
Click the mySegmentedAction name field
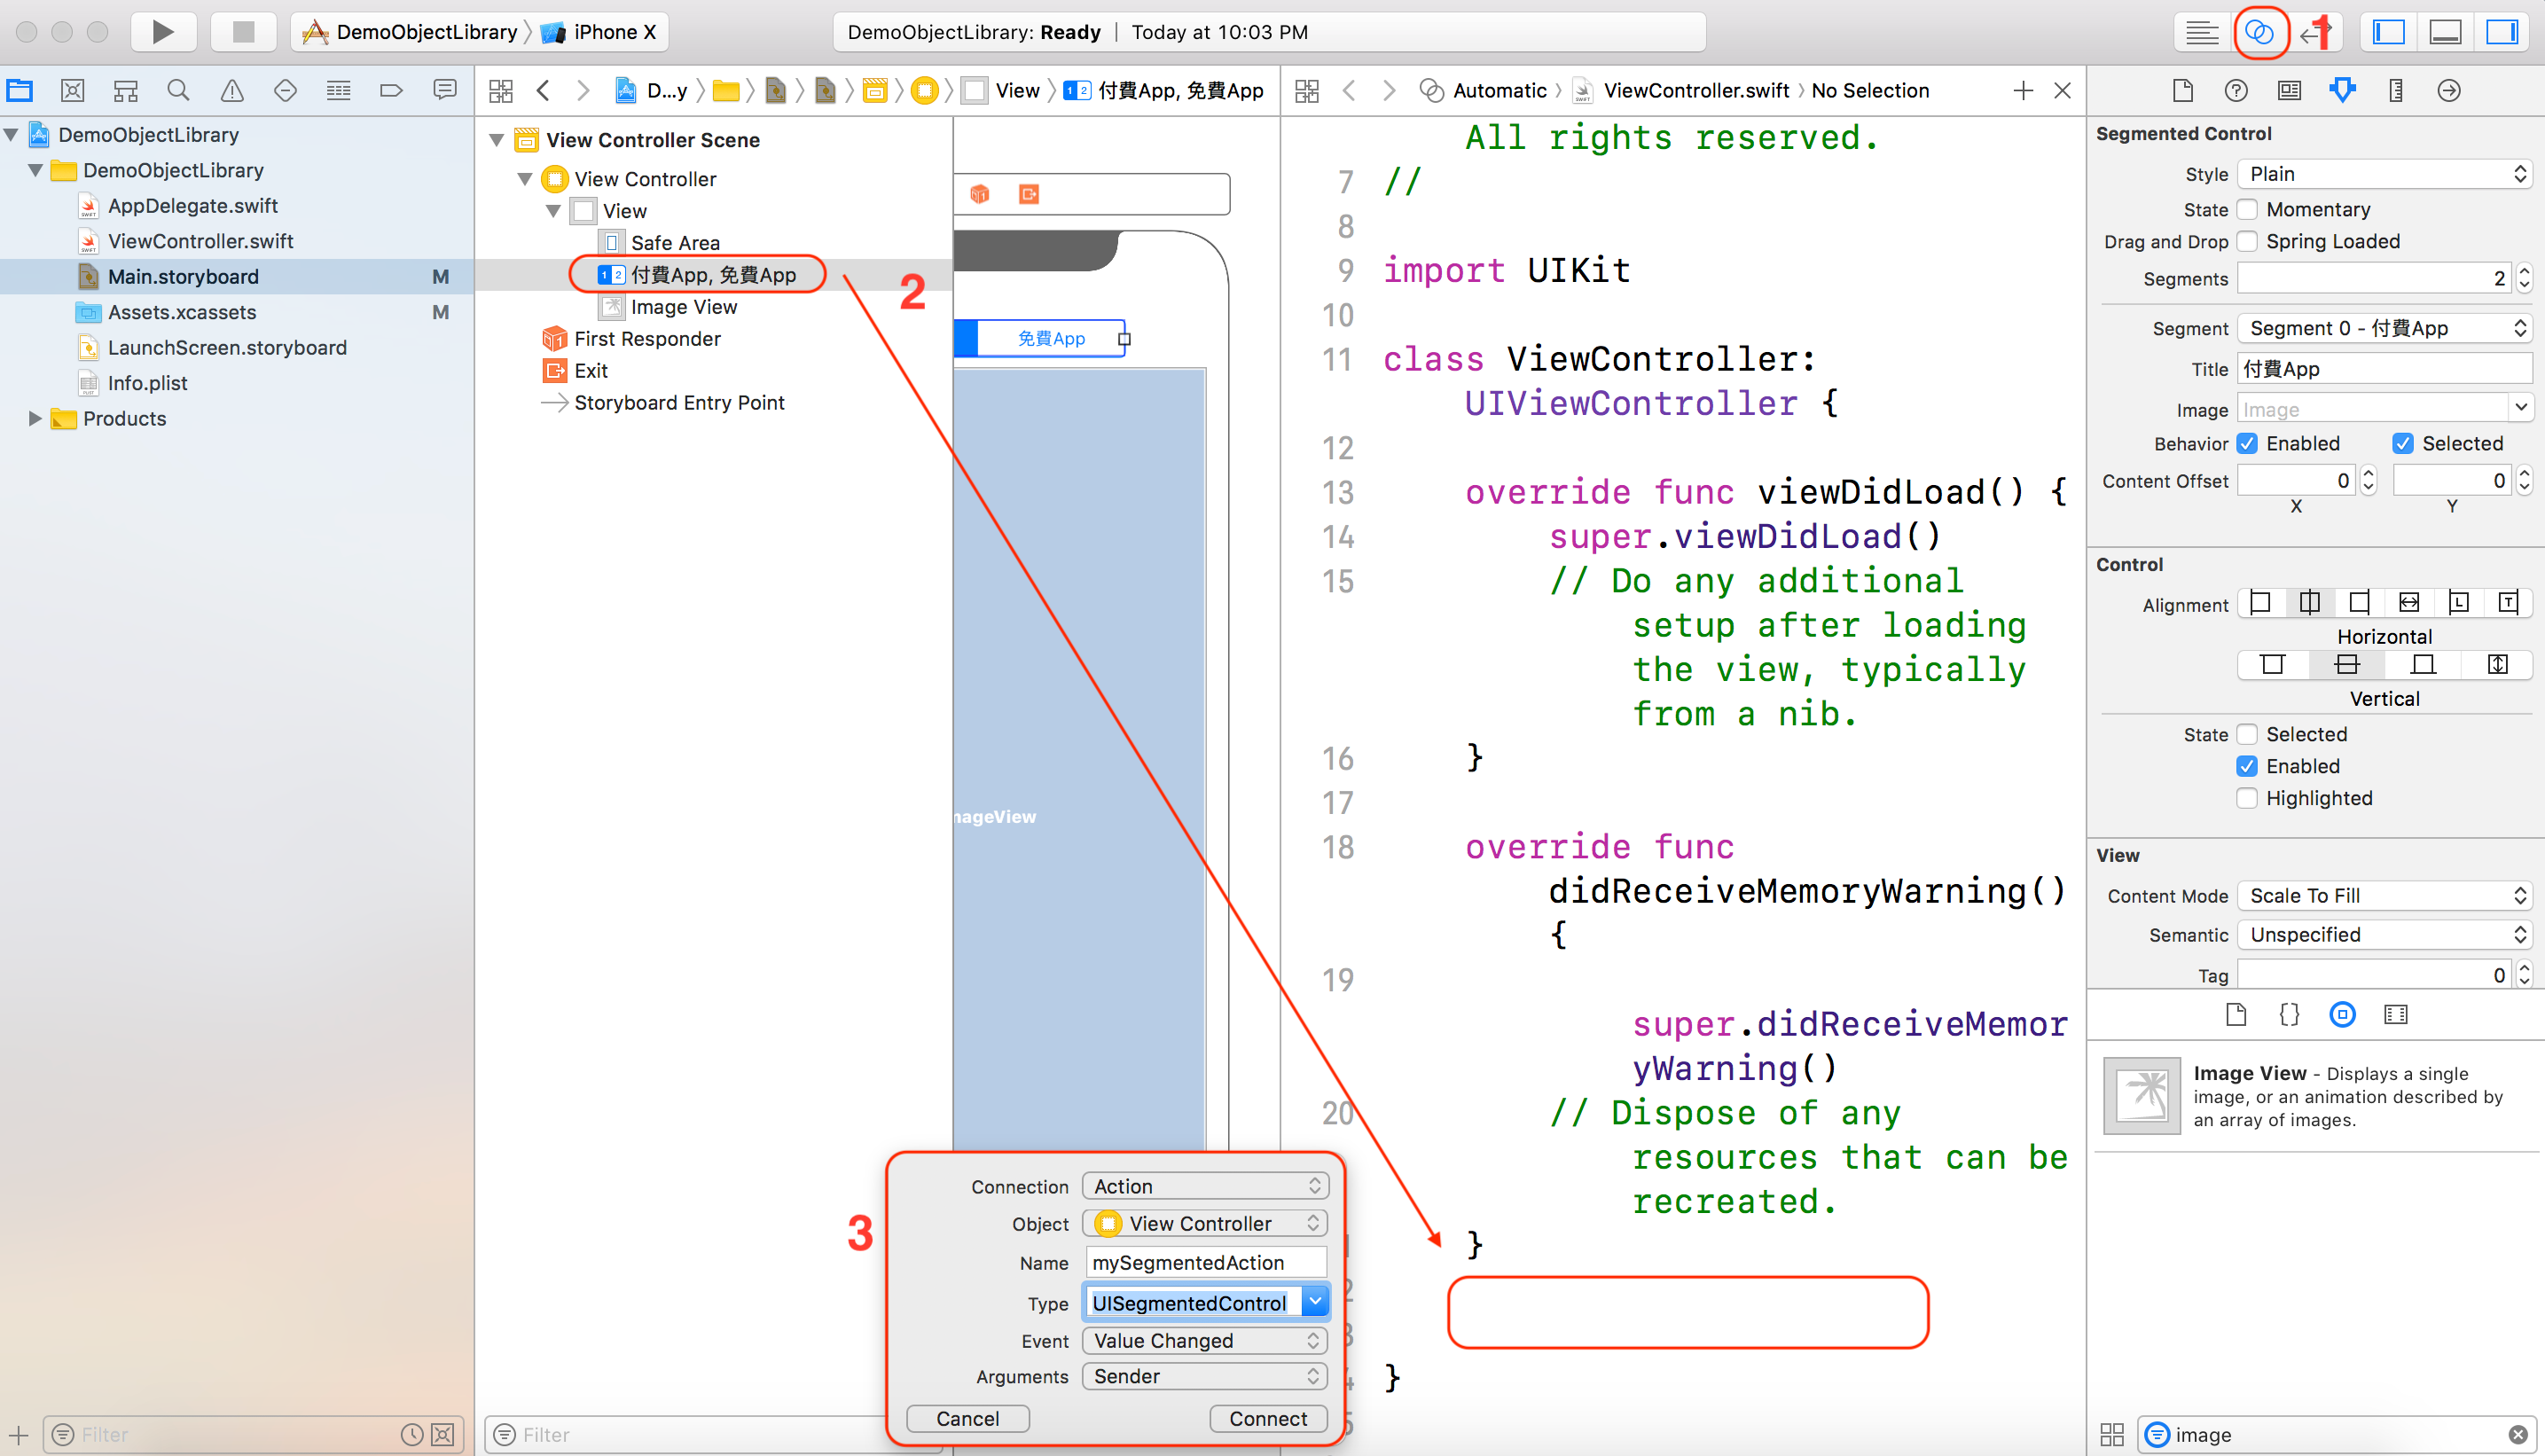pos(1204,1261)
